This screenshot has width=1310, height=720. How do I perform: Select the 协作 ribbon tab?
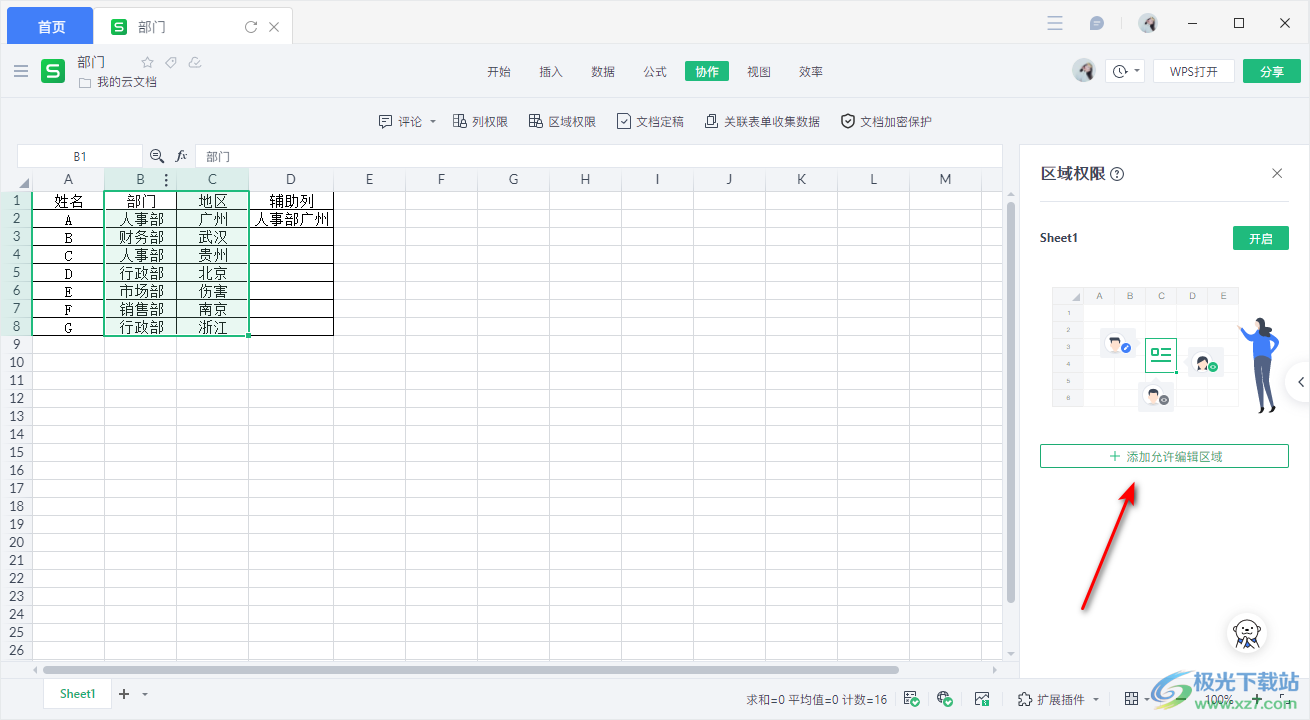click(707, 72)
